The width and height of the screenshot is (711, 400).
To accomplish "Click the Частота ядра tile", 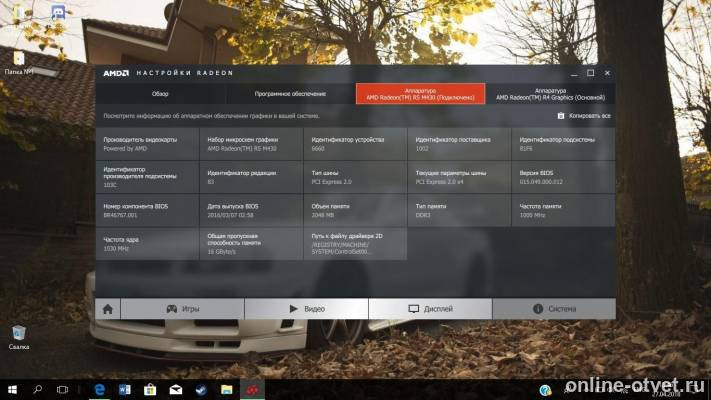I will pos(147,244).
